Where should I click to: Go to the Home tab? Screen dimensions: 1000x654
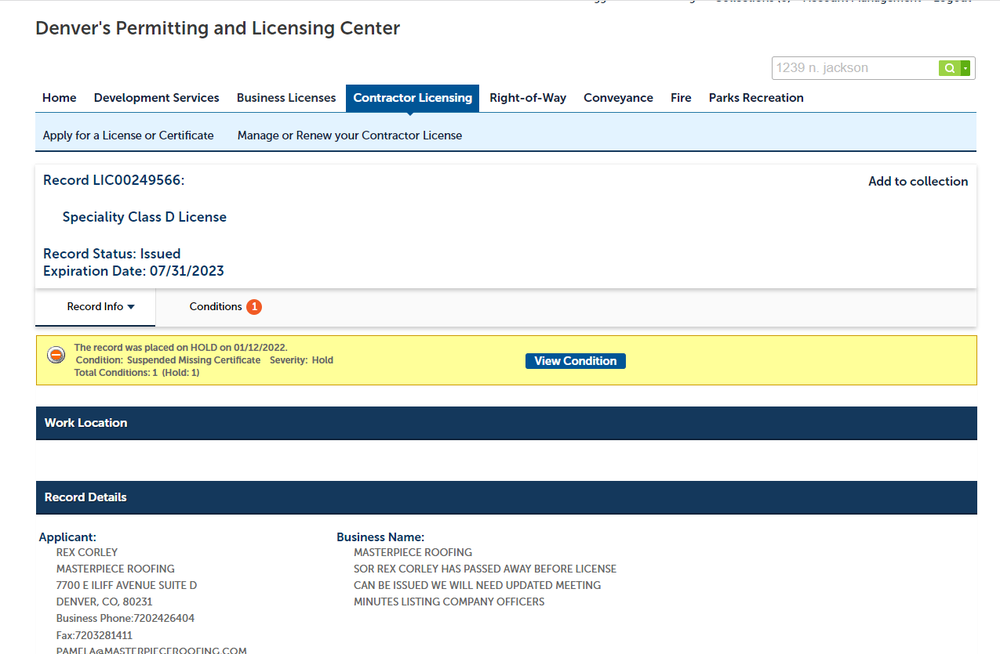click(59, 98)
